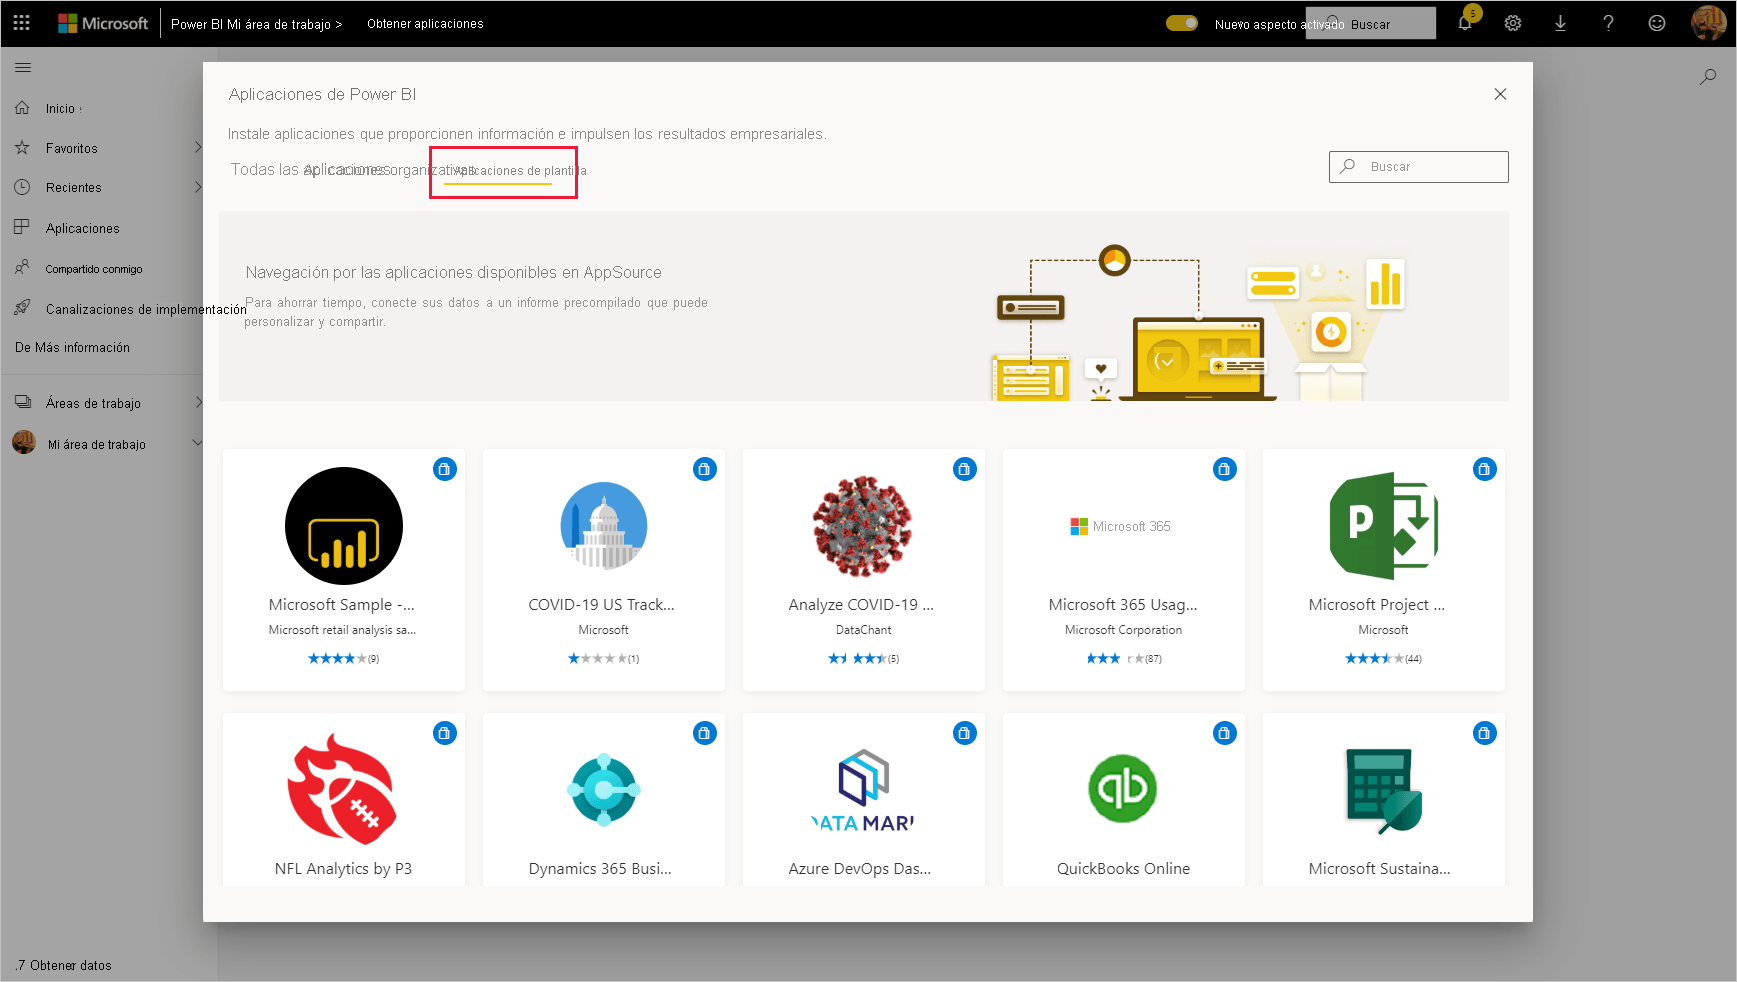This screenshot has width=1737, height=982.
Task: Click shopping bag badge on Microsoft Project
Action: [x=1485, y=469]
